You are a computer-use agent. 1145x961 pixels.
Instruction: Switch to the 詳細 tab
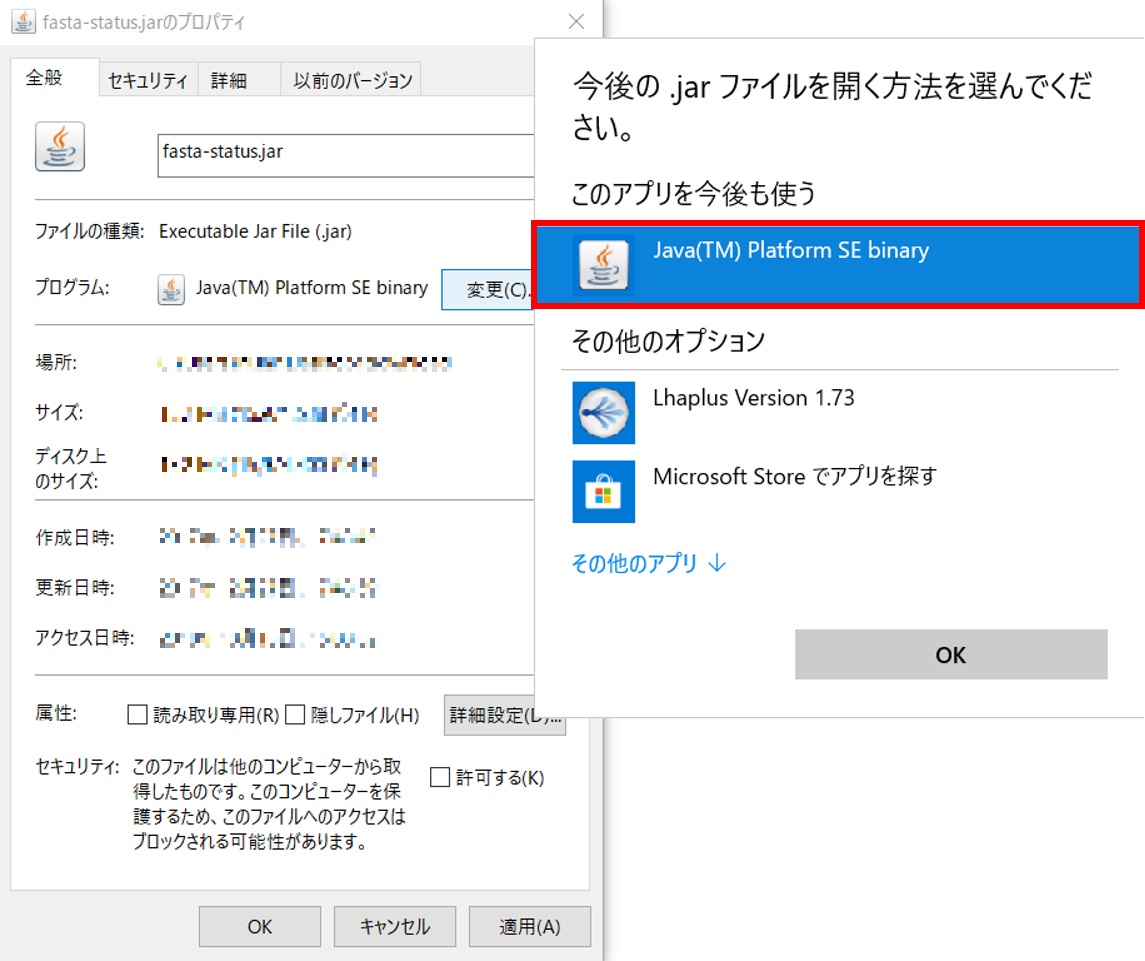click(229, 81)
